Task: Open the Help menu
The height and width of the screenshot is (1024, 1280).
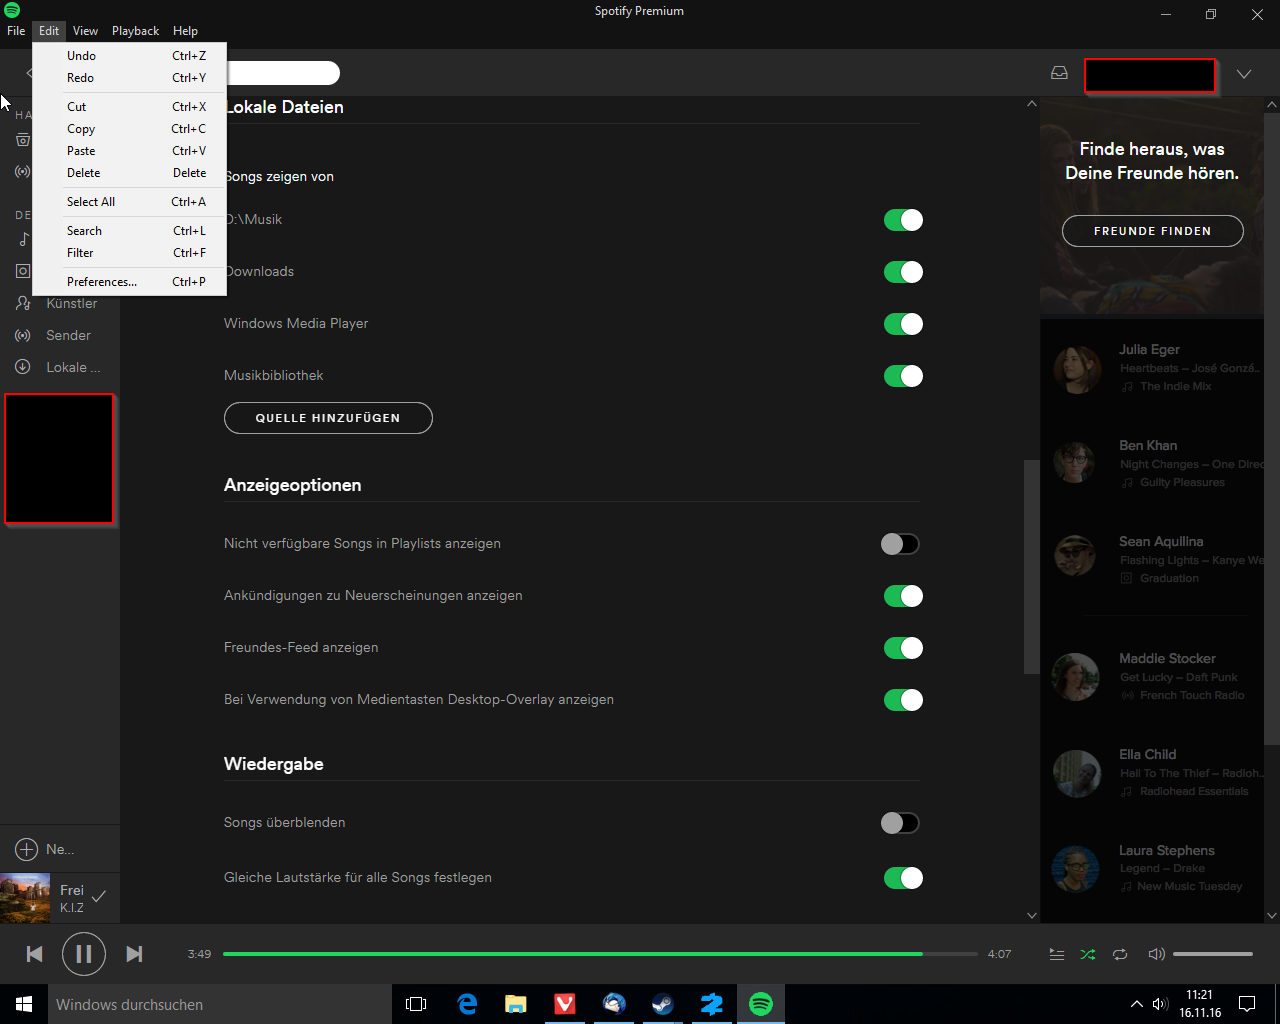Action: [185, 31]
